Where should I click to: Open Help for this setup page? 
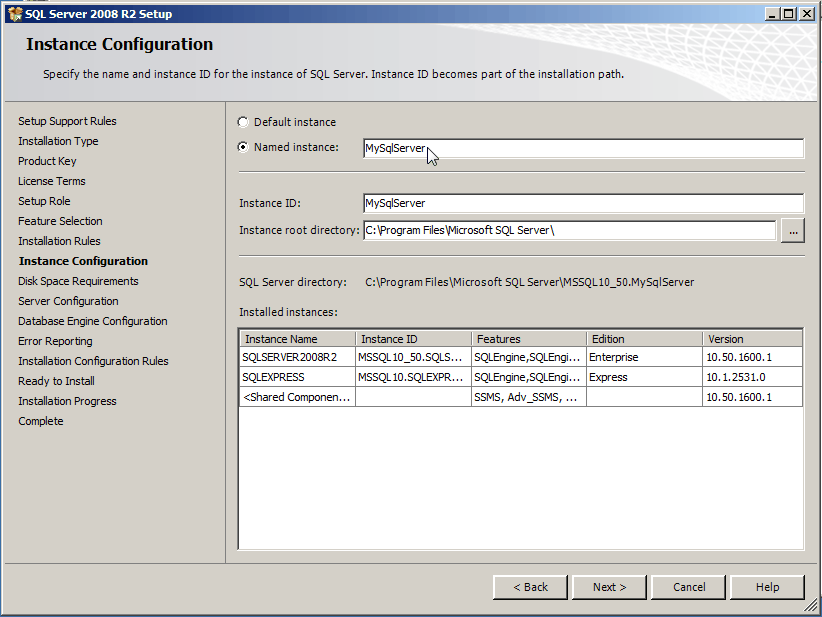click(767, 587)
